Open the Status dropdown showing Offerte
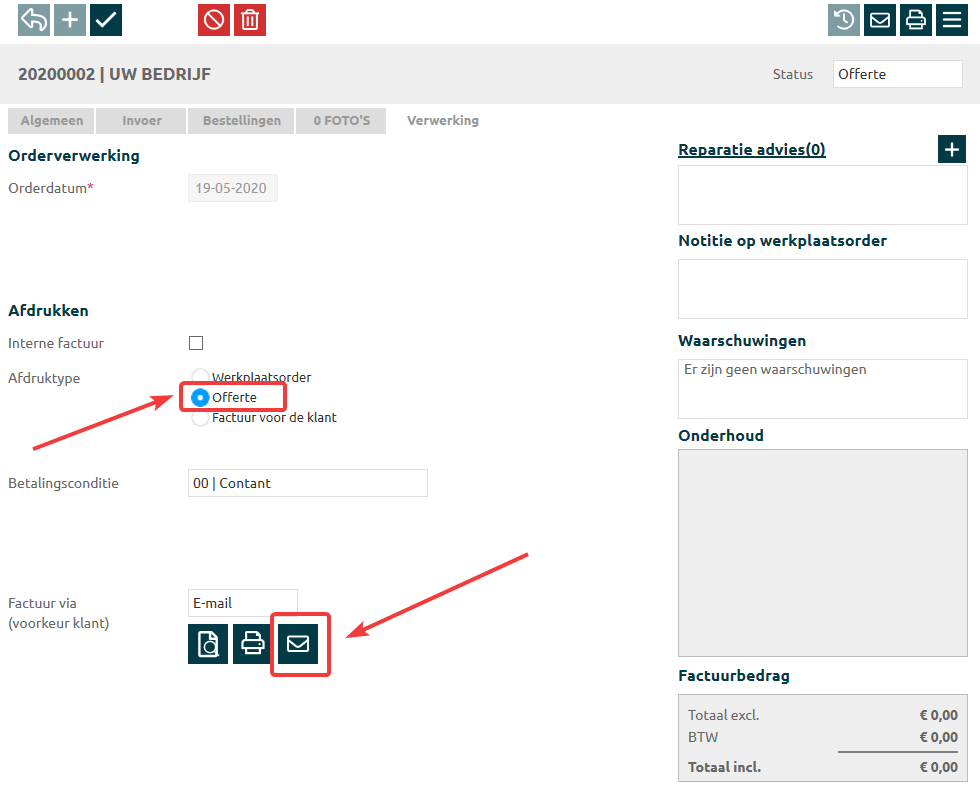The height and width of the screenshot is (802, 980). coord(897,74)
